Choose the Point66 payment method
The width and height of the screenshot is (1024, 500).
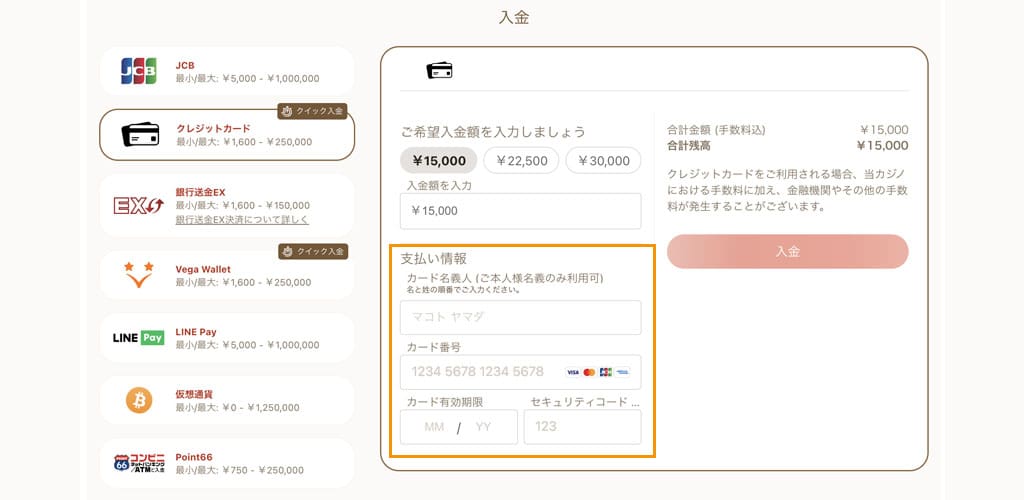[x=227, y=463]
